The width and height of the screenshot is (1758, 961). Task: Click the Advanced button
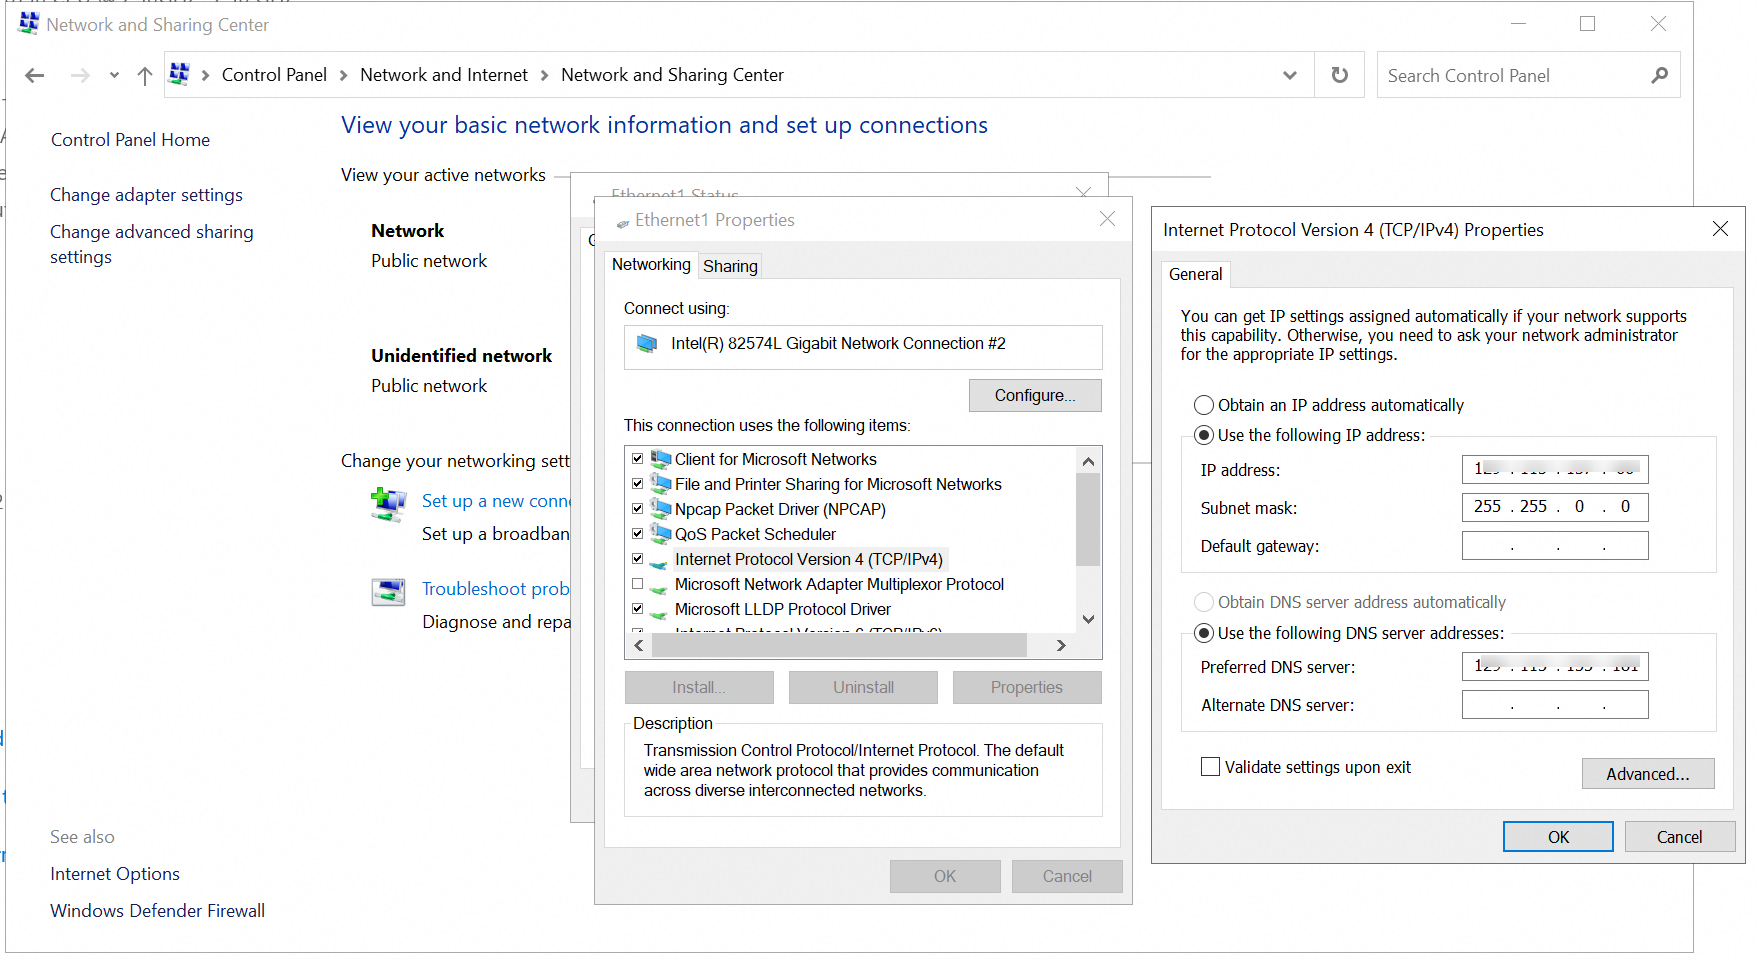(x=1648, y=774)
